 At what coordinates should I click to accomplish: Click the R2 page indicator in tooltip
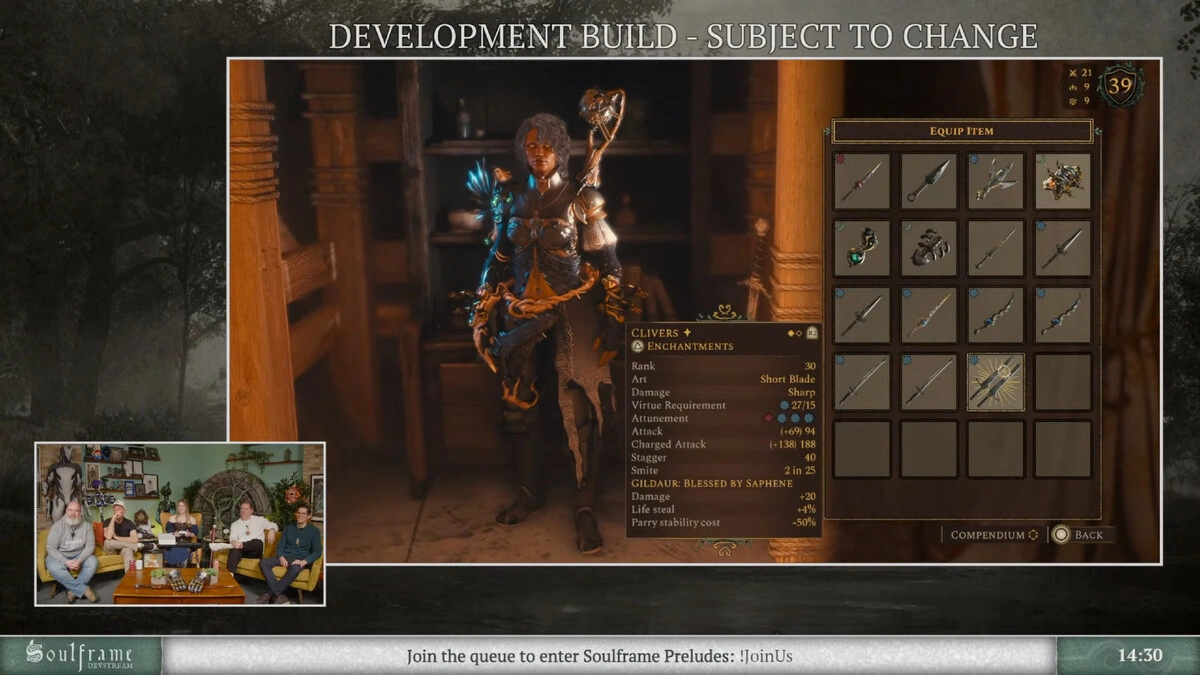[813, 333]
